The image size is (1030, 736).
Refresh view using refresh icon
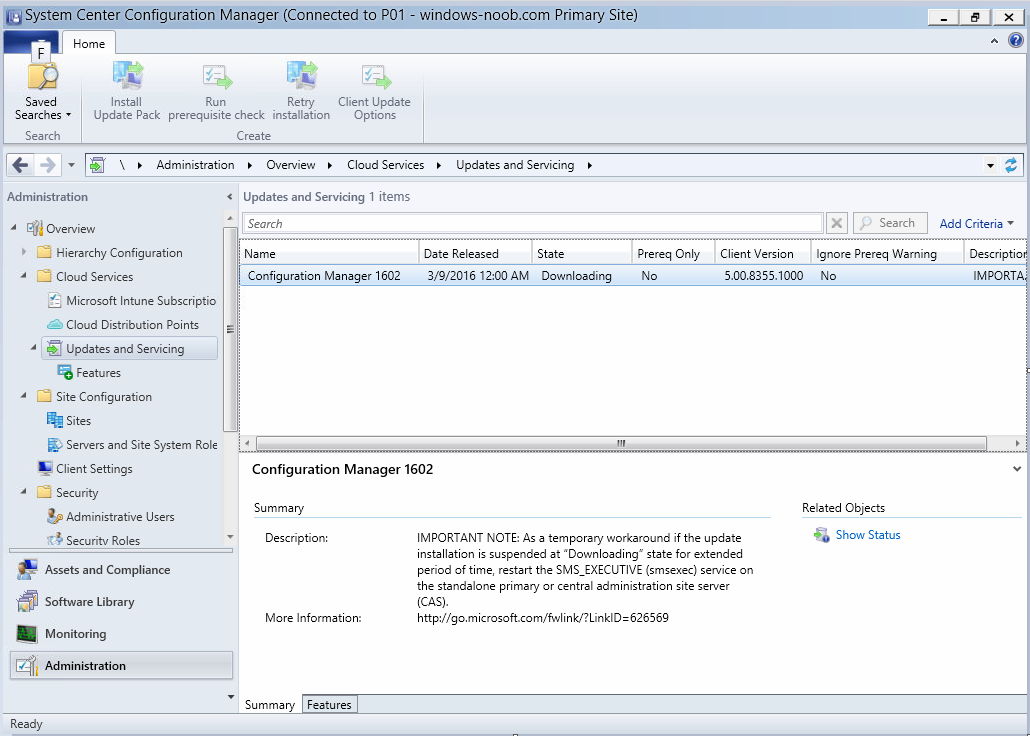(x=1011, y=165)
